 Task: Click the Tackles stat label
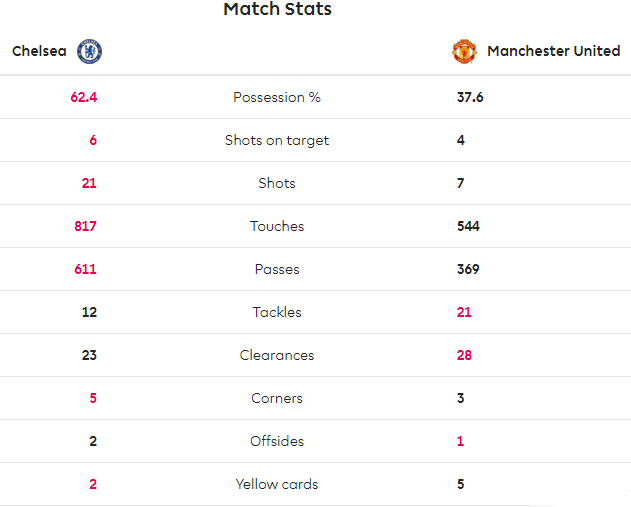pos(277,312)
